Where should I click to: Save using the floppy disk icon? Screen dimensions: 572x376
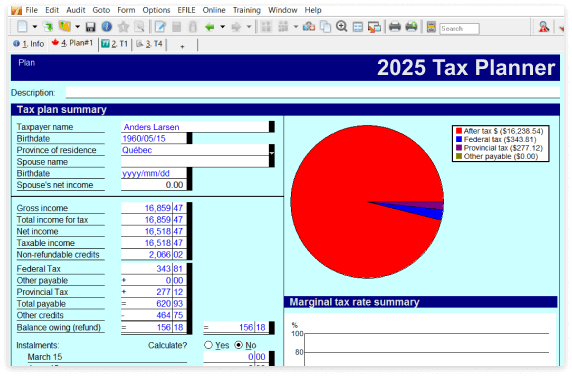(x=90, y=27)
